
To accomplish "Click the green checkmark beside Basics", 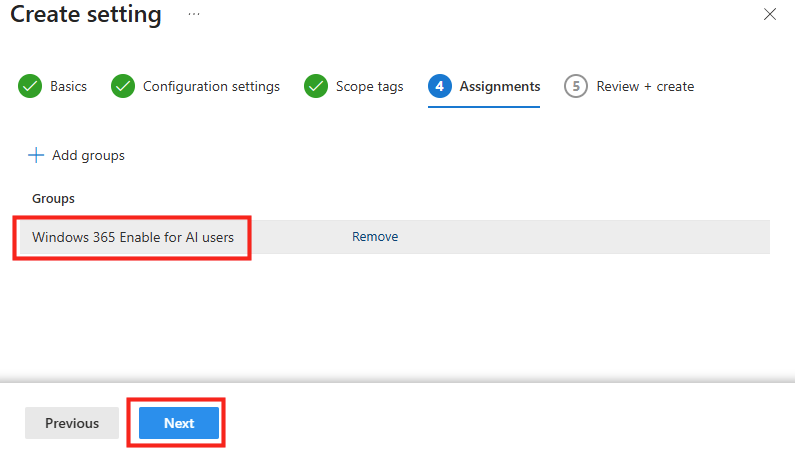I will coord(30,86).
